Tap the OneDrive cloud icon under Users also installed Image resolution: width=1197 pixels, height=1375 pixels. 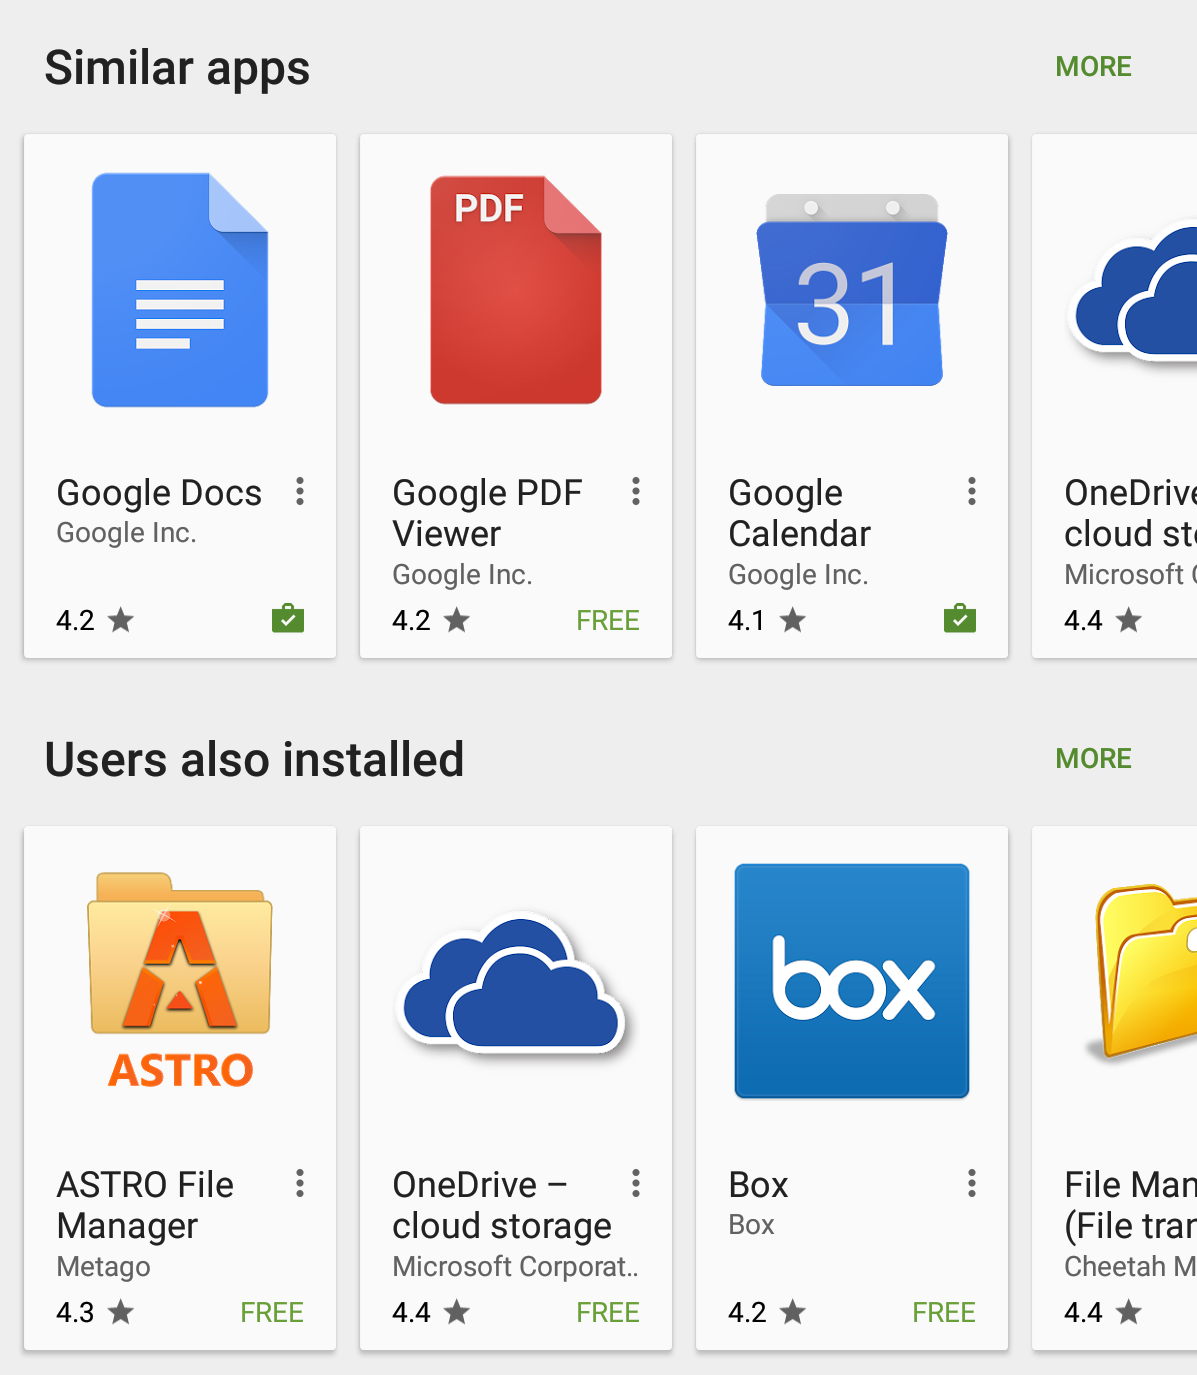[514, 983]
